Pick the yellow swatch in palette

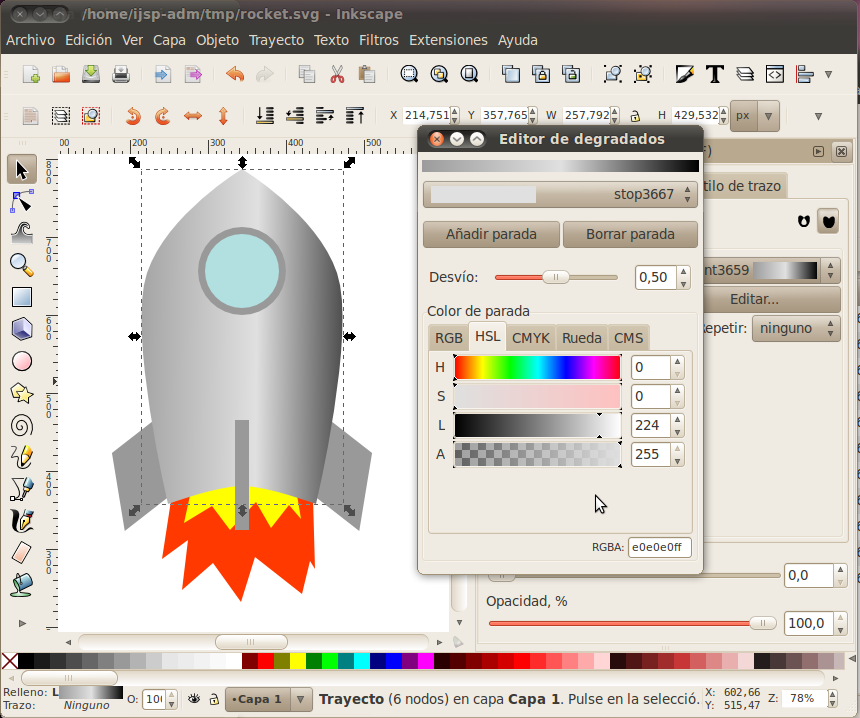(297, 661)
